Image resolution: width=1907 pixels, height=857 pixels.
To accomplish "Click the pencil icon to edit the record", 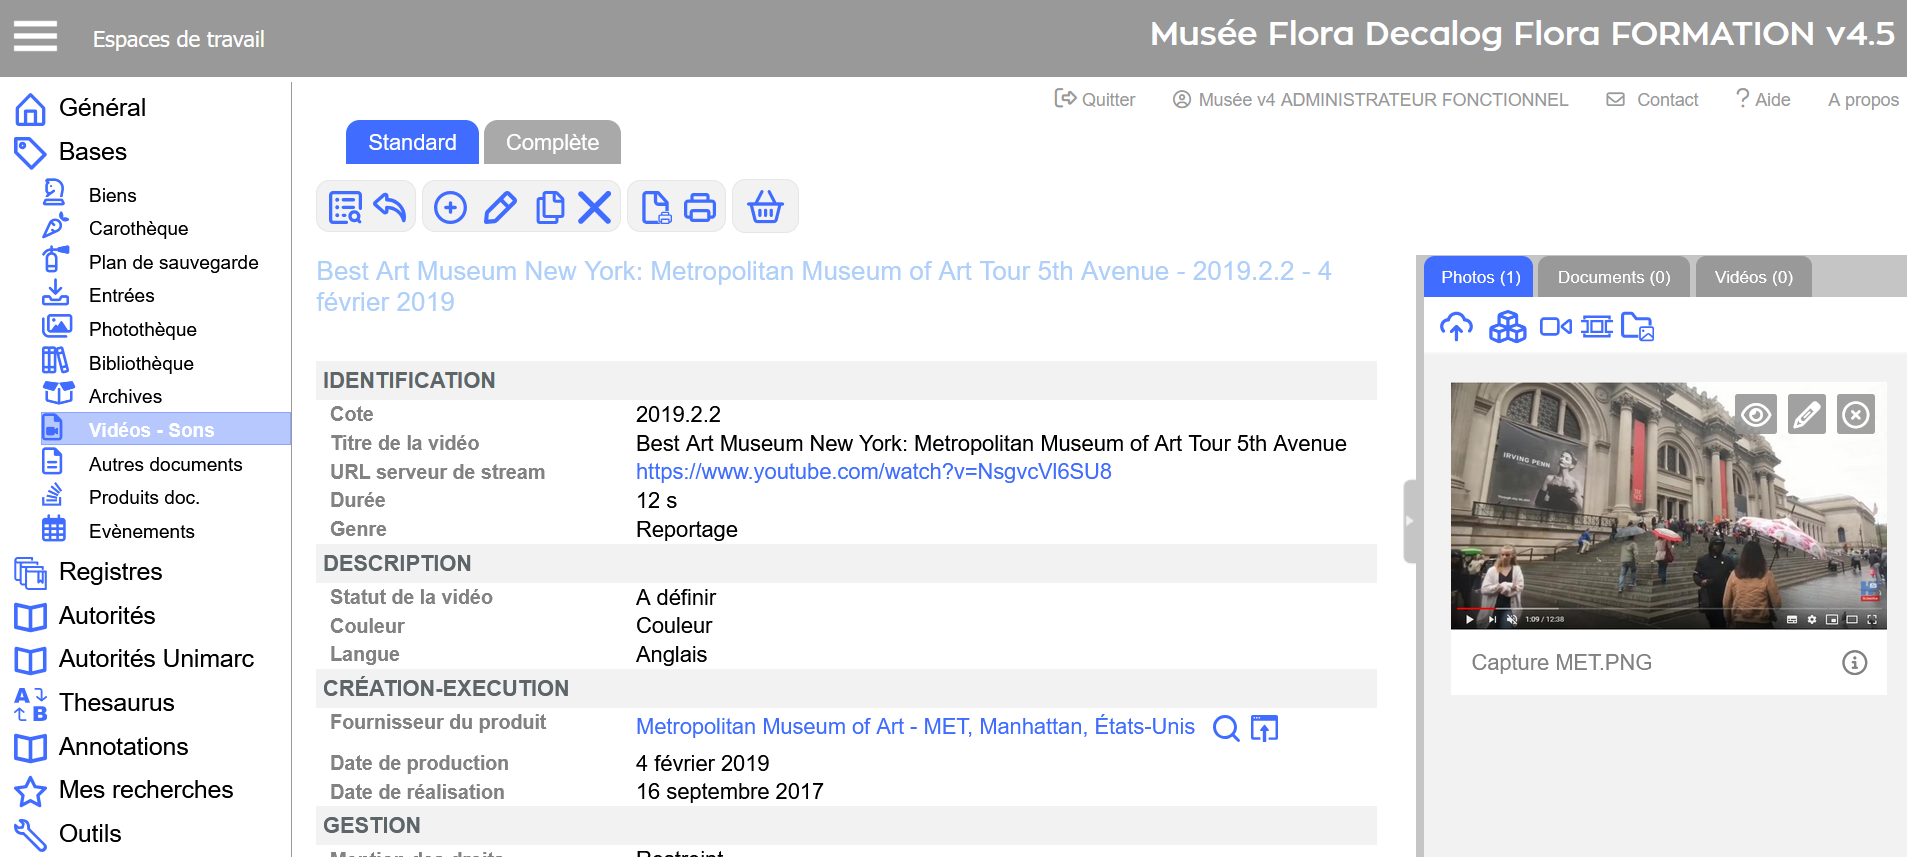I will [500, 207].
